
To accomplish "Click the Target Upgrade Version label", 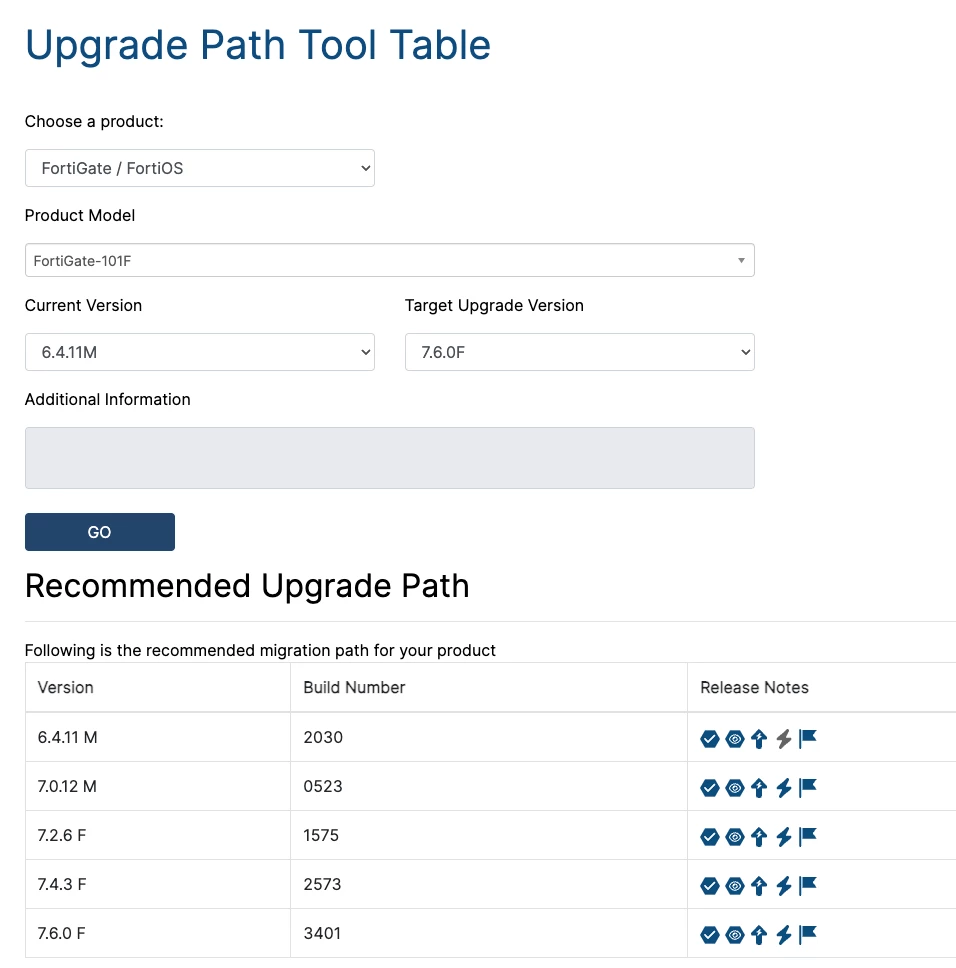I will 494,306.
